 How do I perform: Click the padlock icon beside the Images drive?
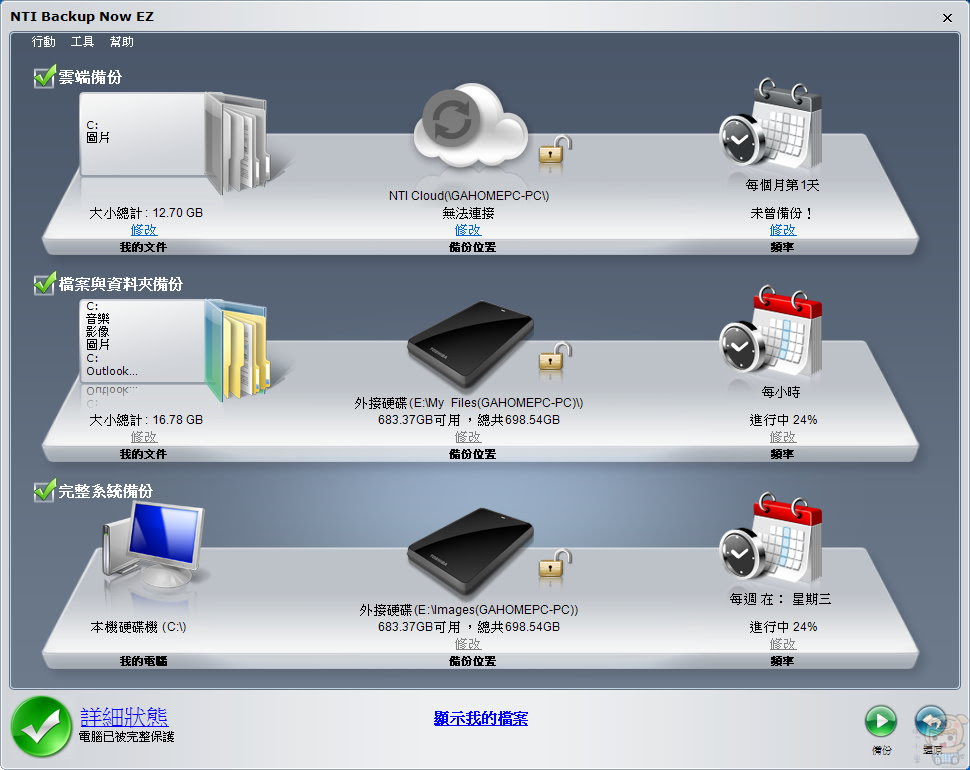point(555,563)
